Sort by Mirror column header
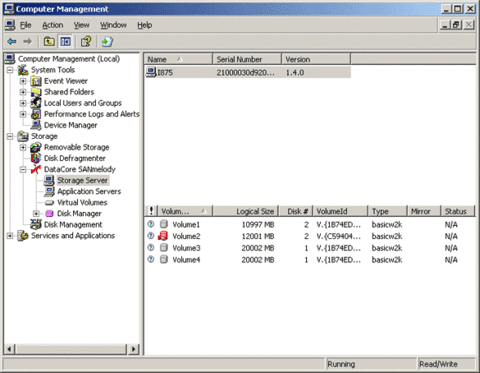The image size is (480, 373). (x=424, y=211)
